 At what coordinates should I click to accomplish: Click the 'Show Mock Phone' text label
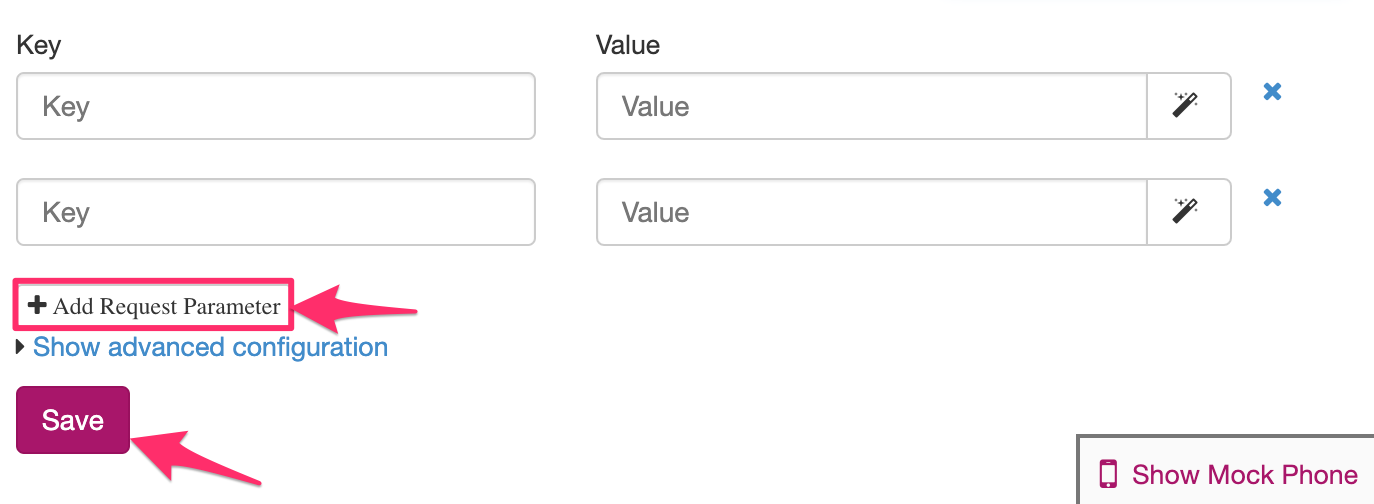click(1244, 474)
